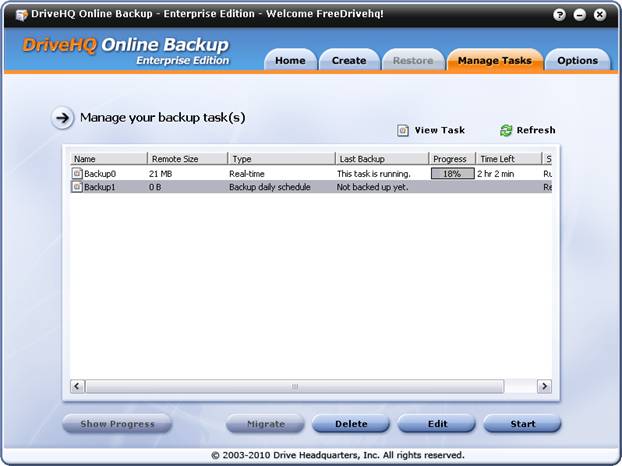Sort tasks by Last Backup column header
Screen dimensions: 622x466
(382, 159)
